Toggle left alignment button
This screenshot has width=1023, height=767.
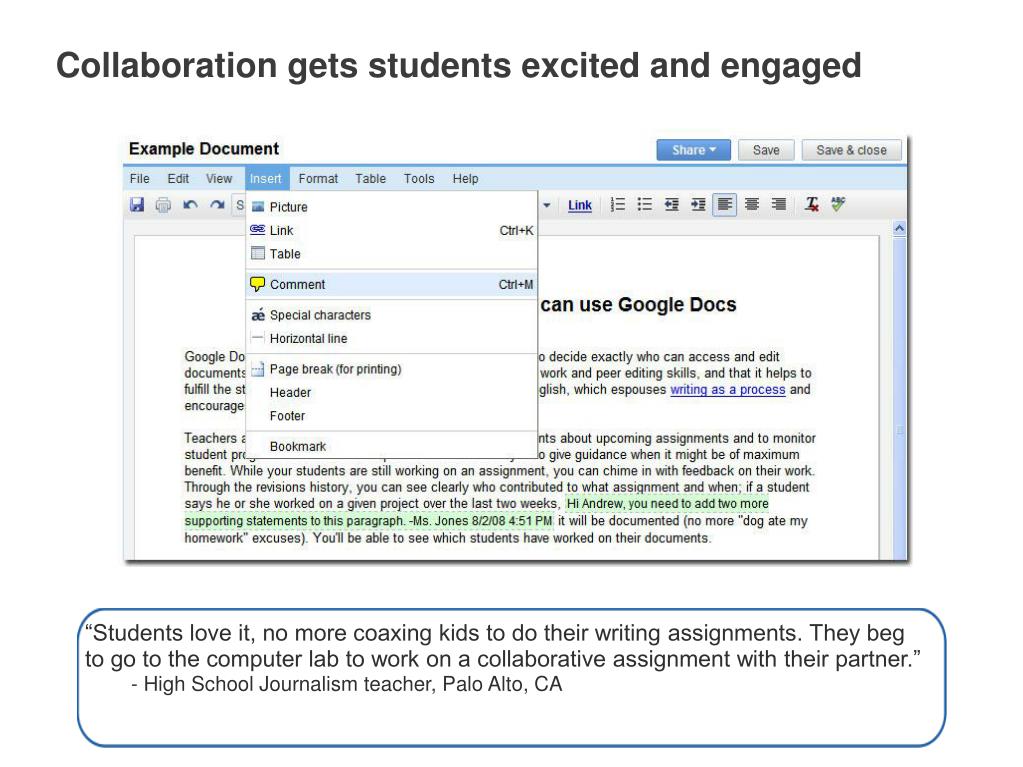[724, 205]
